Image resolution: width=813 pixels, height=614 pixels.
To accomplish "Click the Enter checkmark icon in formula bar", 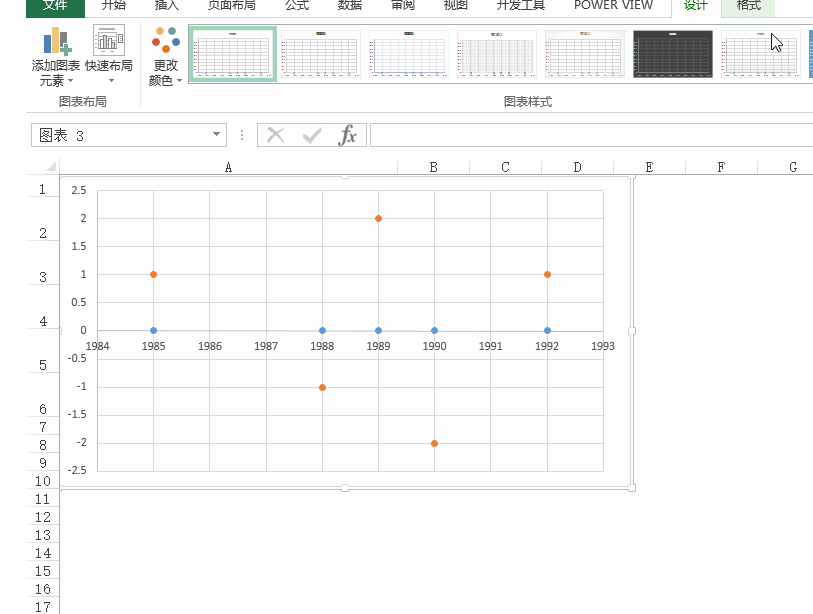I will (312, 135).
